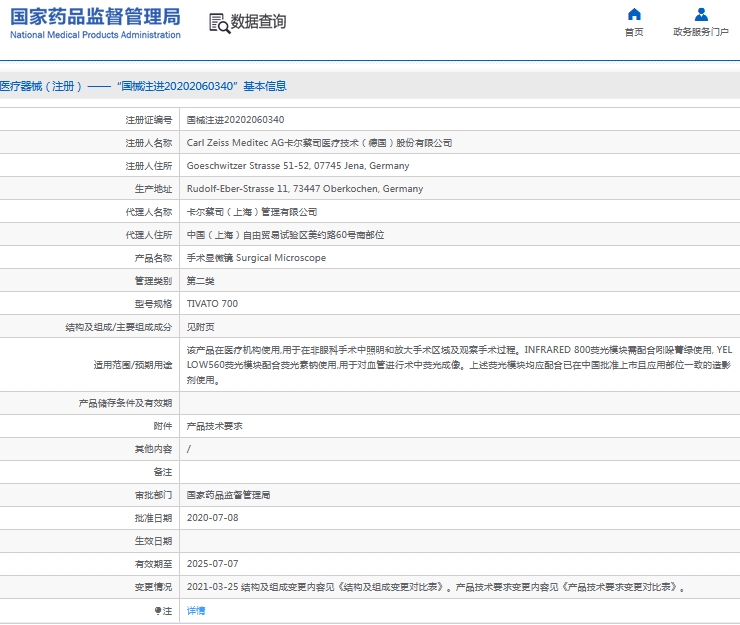Click the 变更情况 field label
Viewport: 740px width, 625px height.
point(153,587)
